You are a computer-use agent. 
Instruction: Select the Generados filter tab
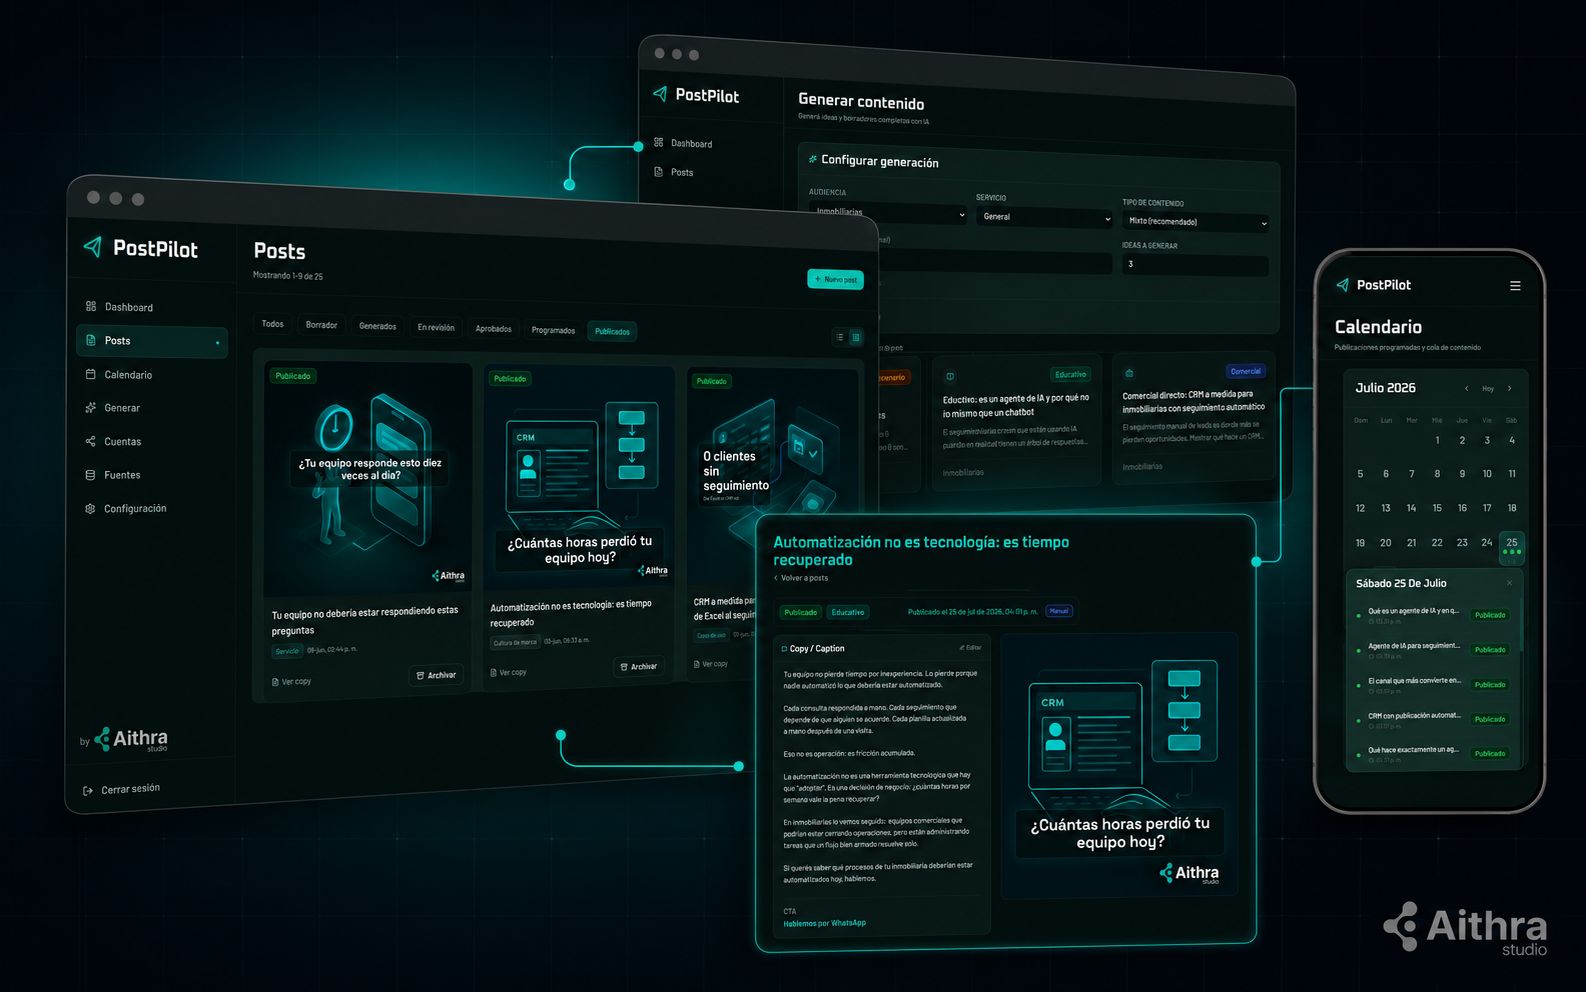(378, 326)
